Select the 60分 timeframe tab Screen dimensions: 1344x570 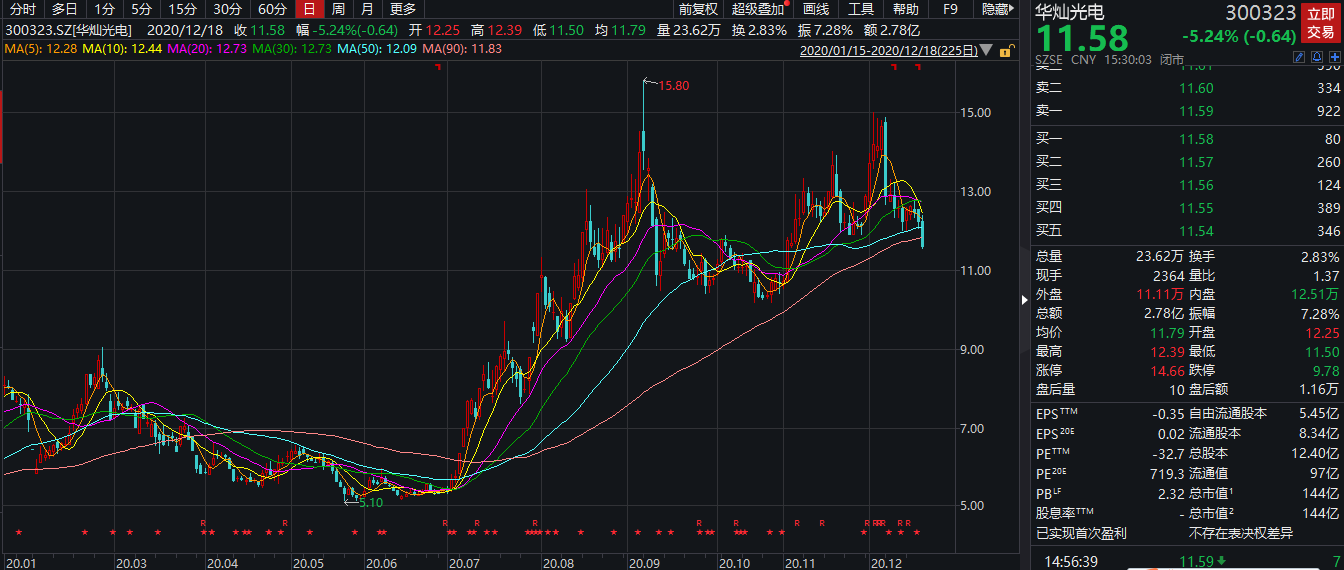272,9
